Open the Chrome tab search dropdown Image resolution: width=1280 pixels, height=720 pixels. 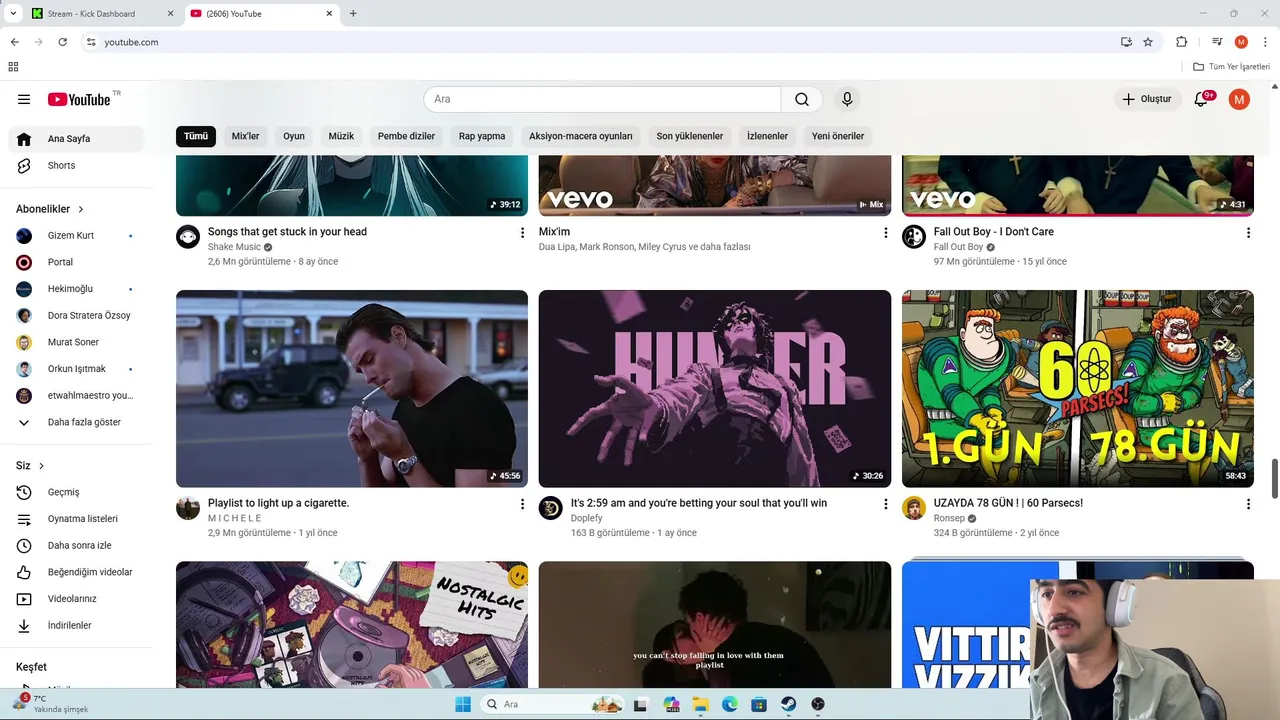(13, 13)
